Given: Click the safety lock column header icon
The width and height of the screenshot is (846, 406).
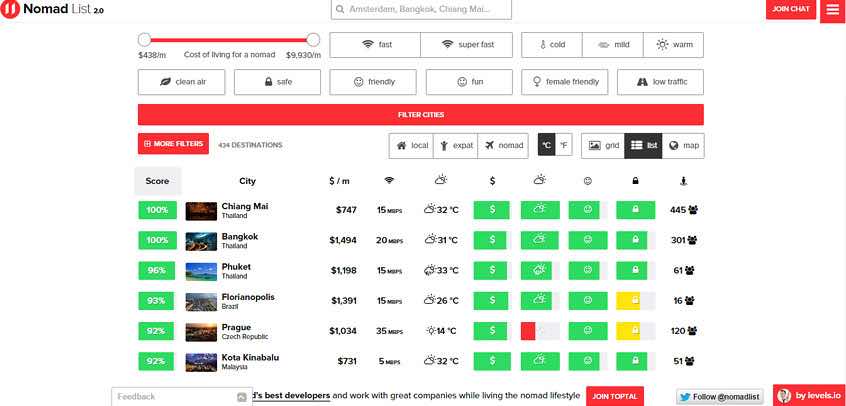Looking at the screenshot, I should pyautogui.click(x=635, y=181).
